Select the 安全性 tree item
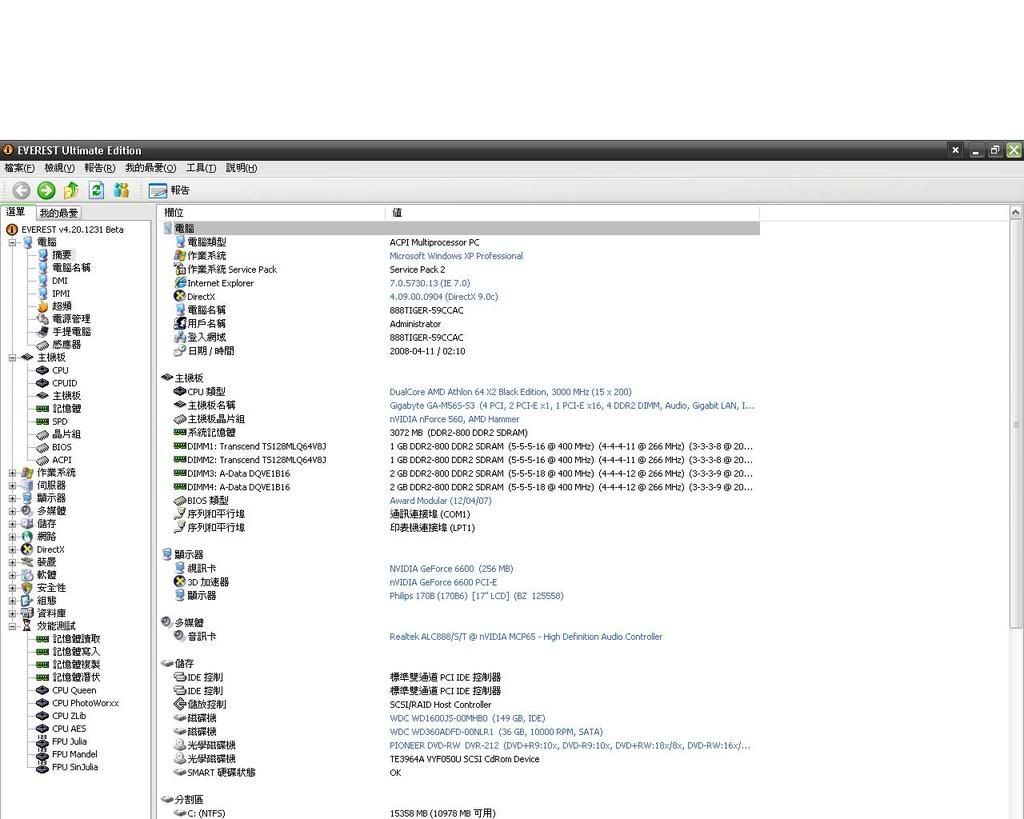This screenshot has height=819, width=1024. (51, 588)
